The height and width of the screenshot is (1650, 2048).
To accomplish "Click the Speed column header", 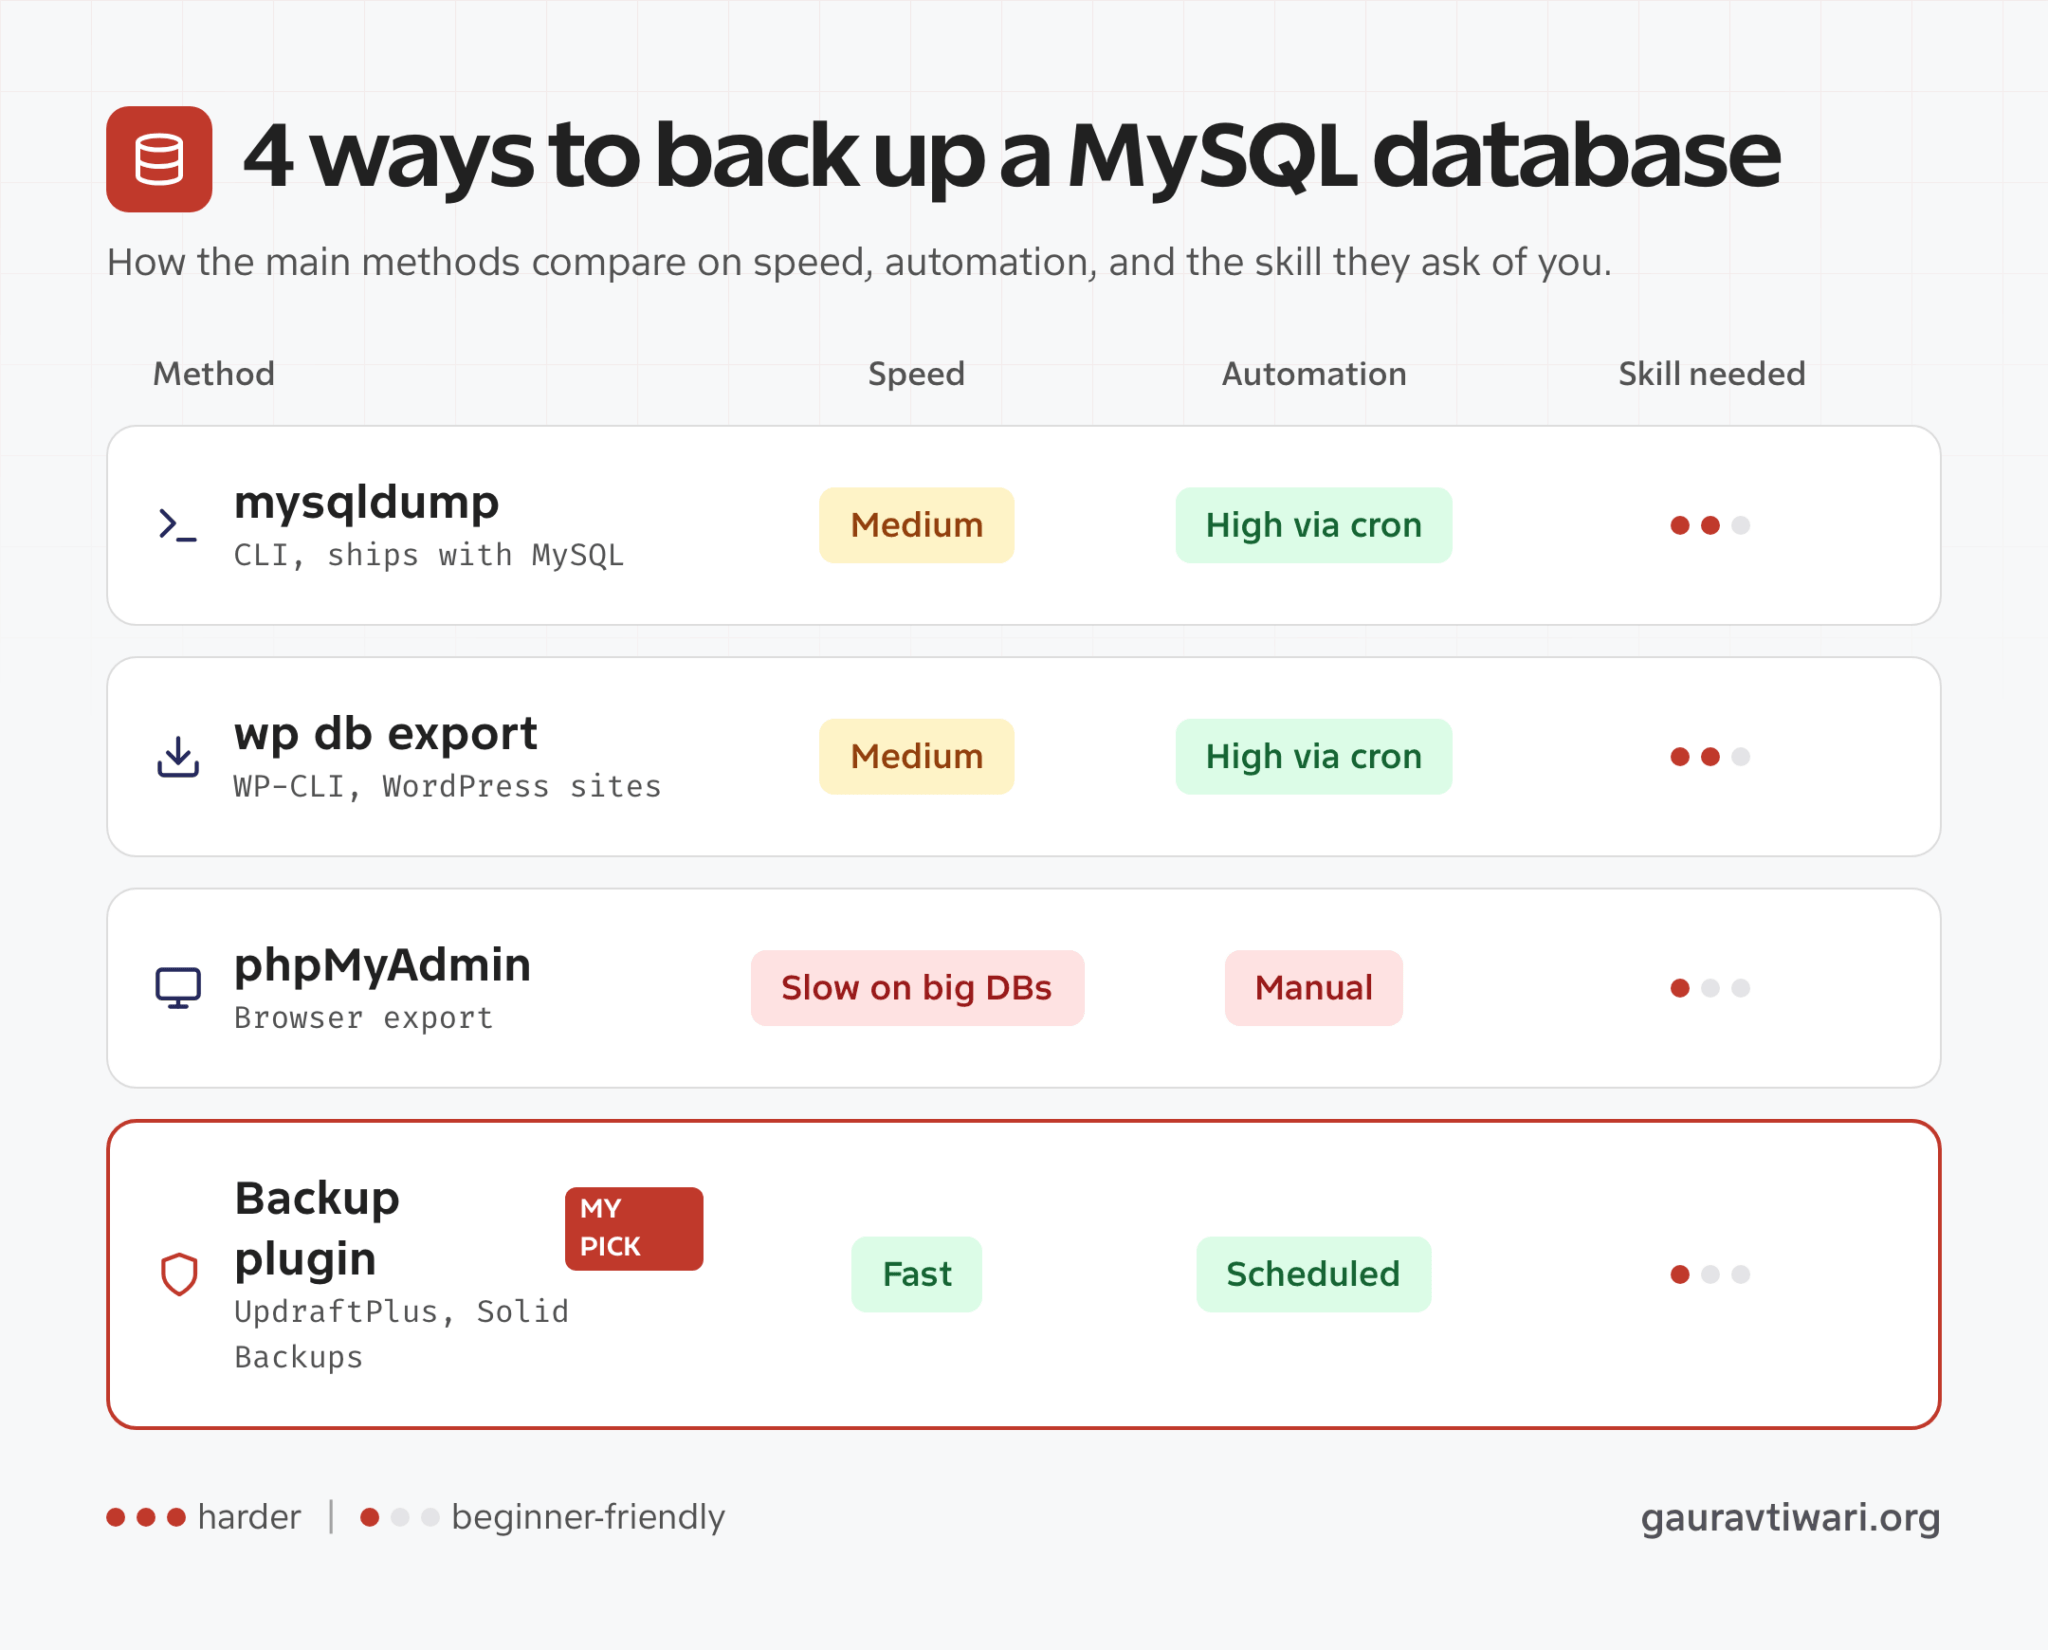I will [x=917, y=374].
